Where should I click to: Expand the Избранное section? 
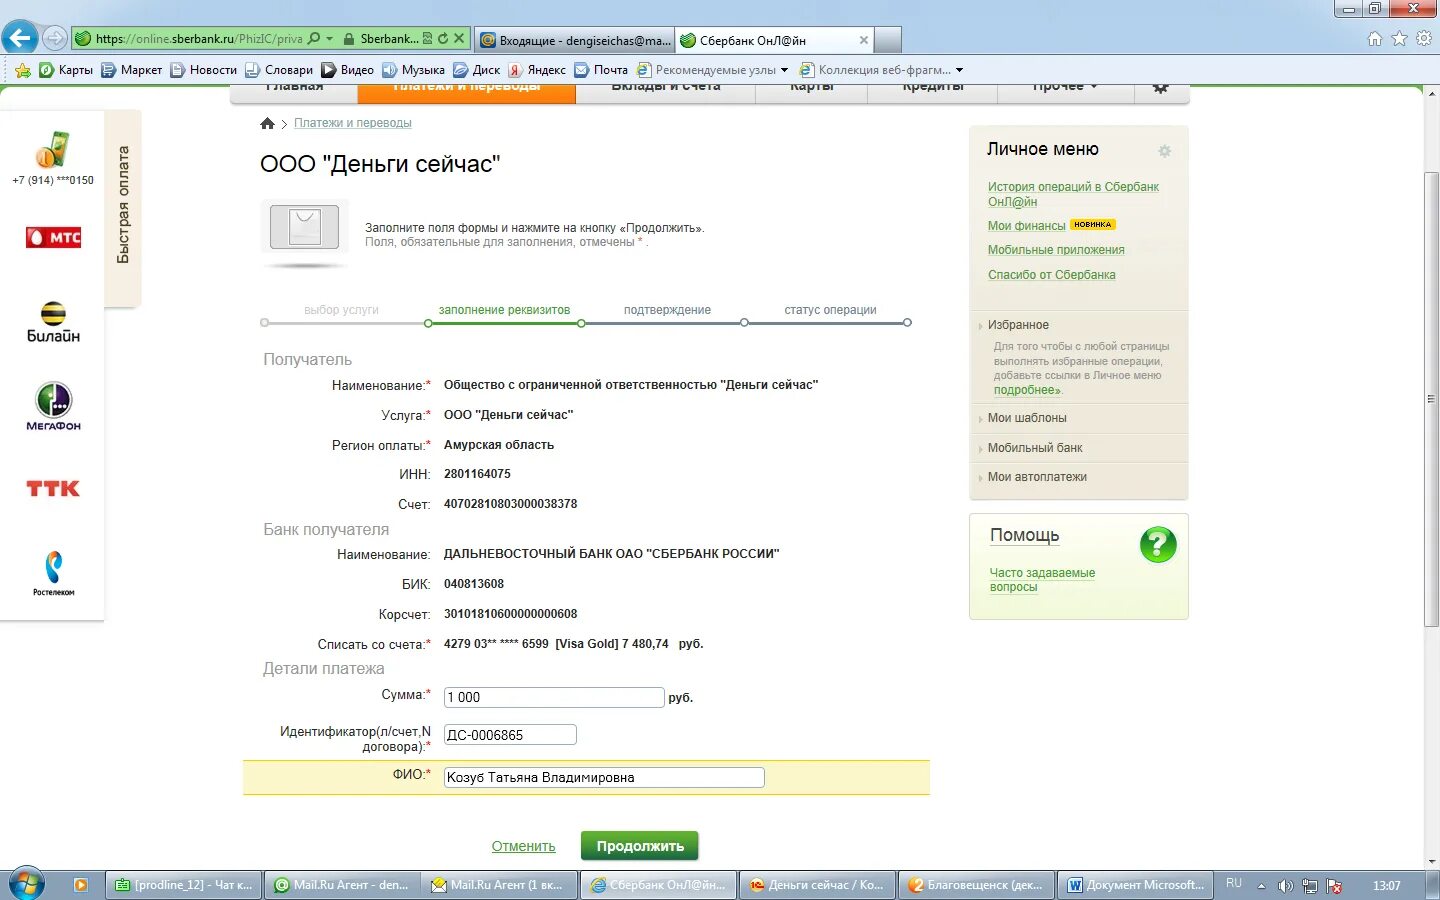coord(1018,325)
